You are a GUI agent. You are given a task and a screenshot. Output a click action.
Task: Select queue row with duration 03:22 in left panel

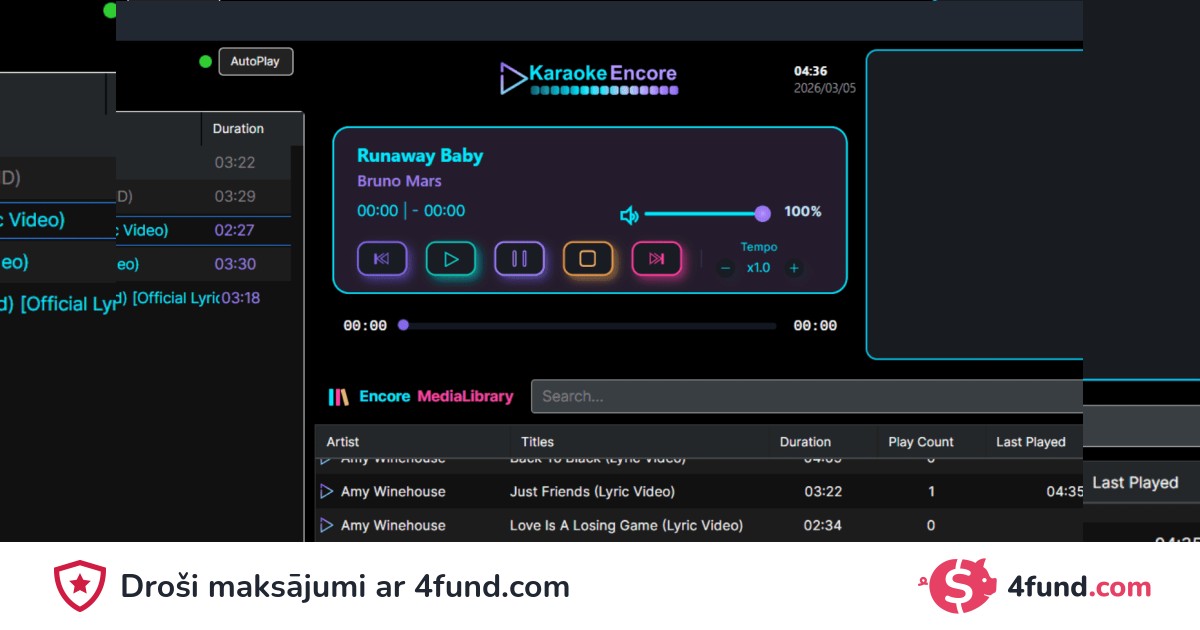click(x=203, y=162)
